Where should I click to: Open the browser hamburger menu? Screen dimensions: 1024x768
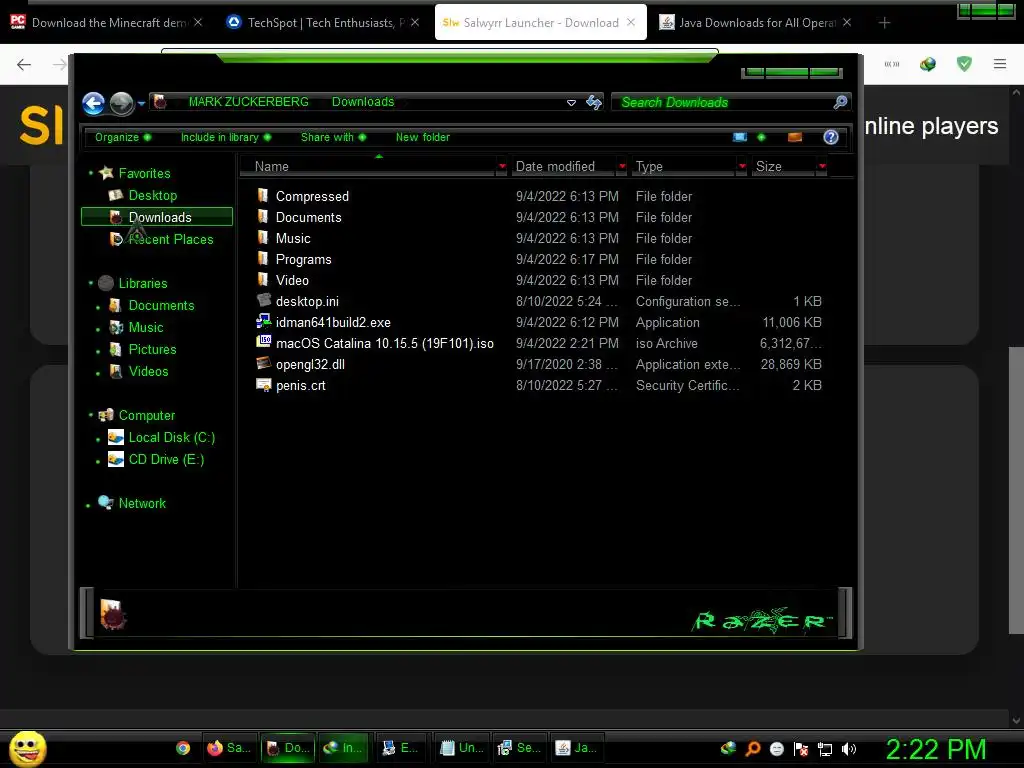coord(1000,64)
